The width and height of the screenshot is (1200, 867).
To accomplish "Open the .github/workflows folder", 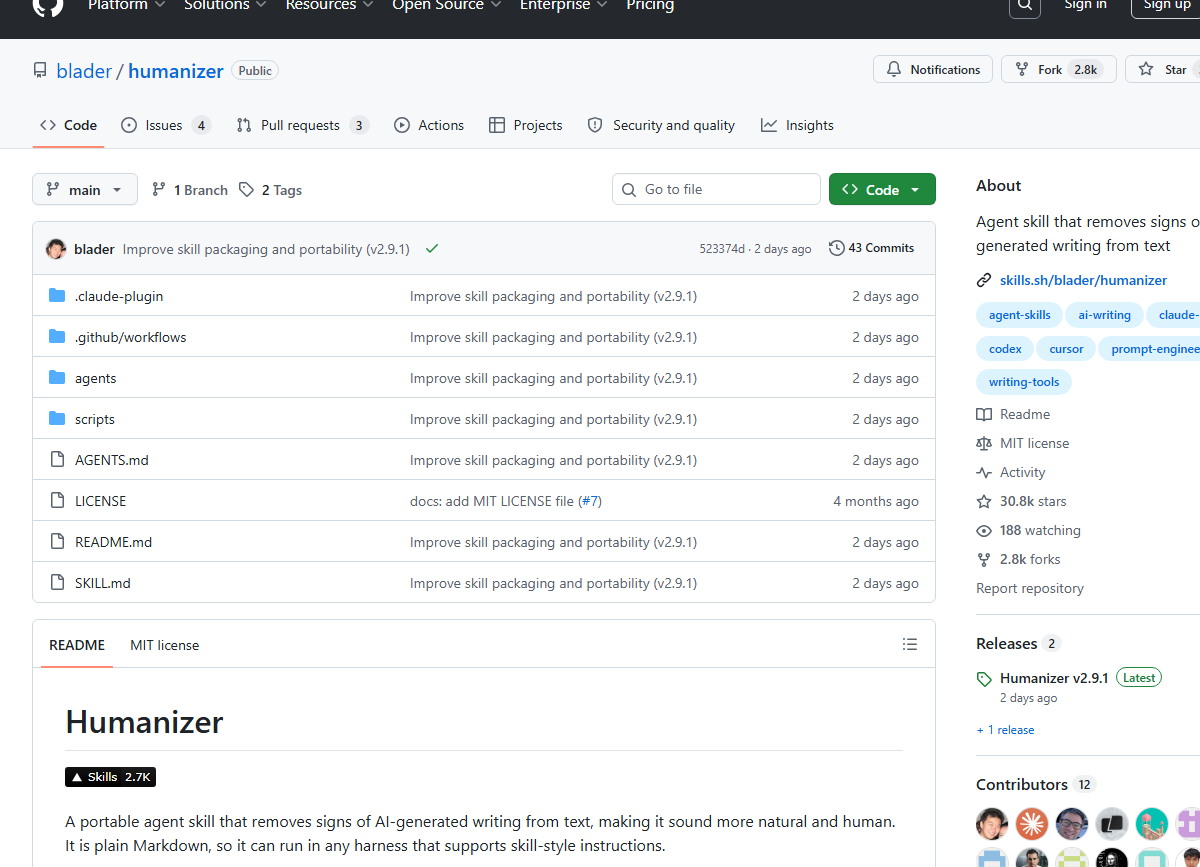I will 131,337.
